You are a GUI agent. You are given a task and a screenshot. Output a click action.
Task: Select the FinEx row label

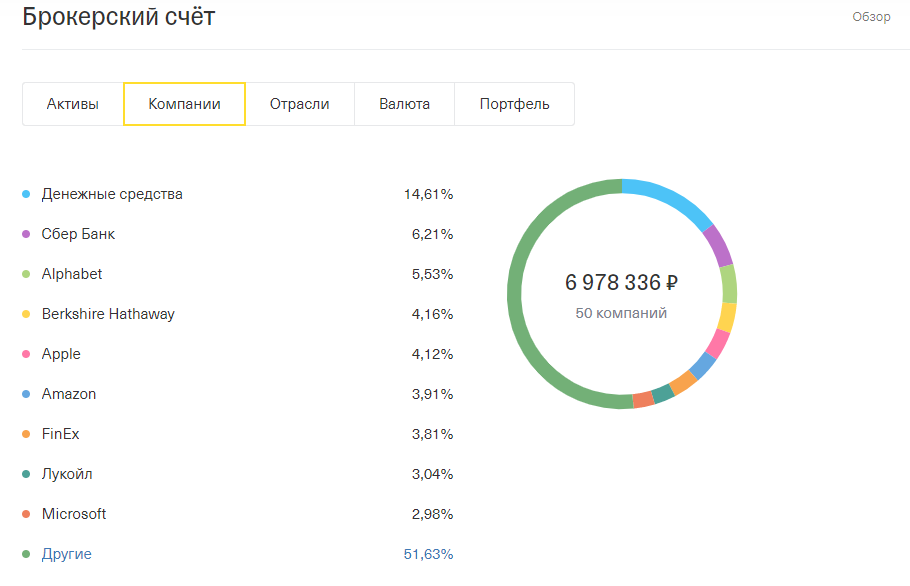[60, 434]
